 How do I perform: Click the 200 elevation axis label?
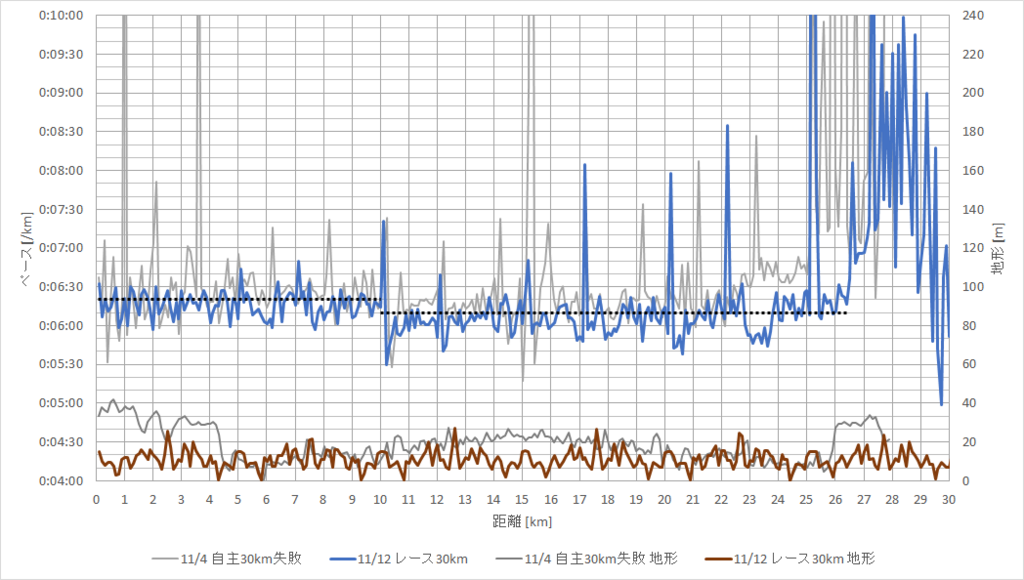[973, 93]
